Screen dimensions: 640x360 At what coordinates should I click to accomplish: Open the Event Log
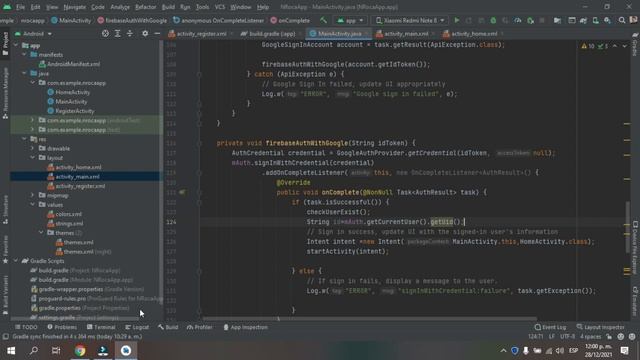550,327
